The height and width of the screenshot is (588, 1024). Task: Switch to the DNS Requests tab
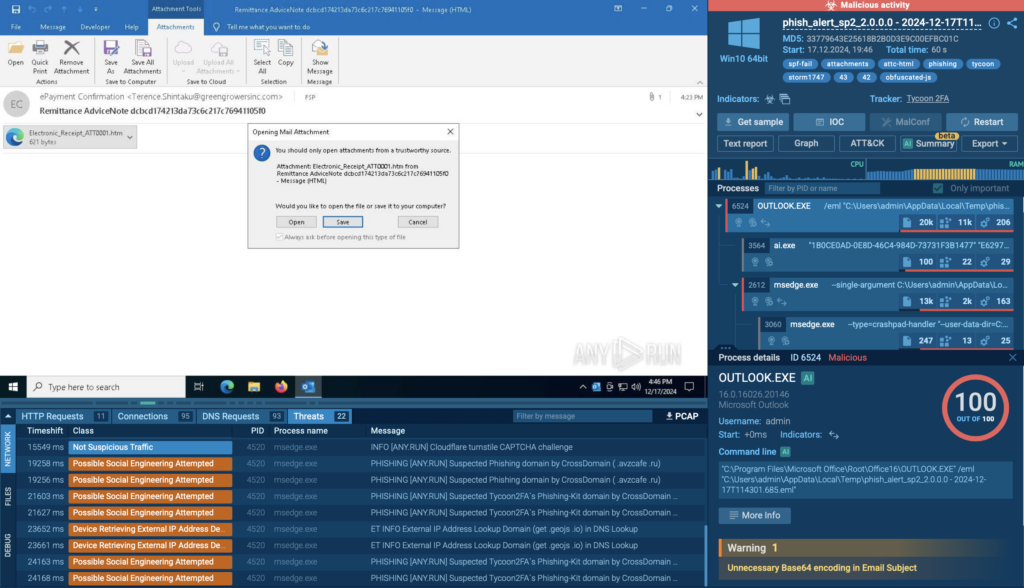231,416
